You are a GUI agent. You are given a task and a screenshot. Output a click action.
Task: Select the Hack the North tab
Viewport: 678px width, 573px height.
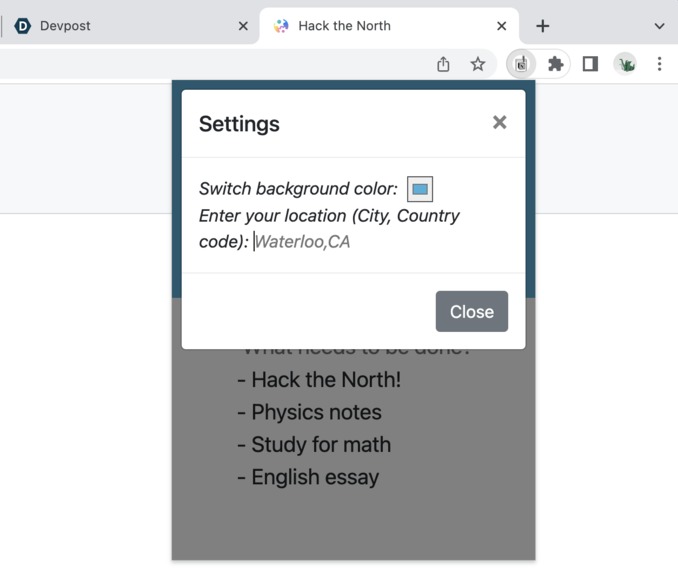(x=389, y=26)
